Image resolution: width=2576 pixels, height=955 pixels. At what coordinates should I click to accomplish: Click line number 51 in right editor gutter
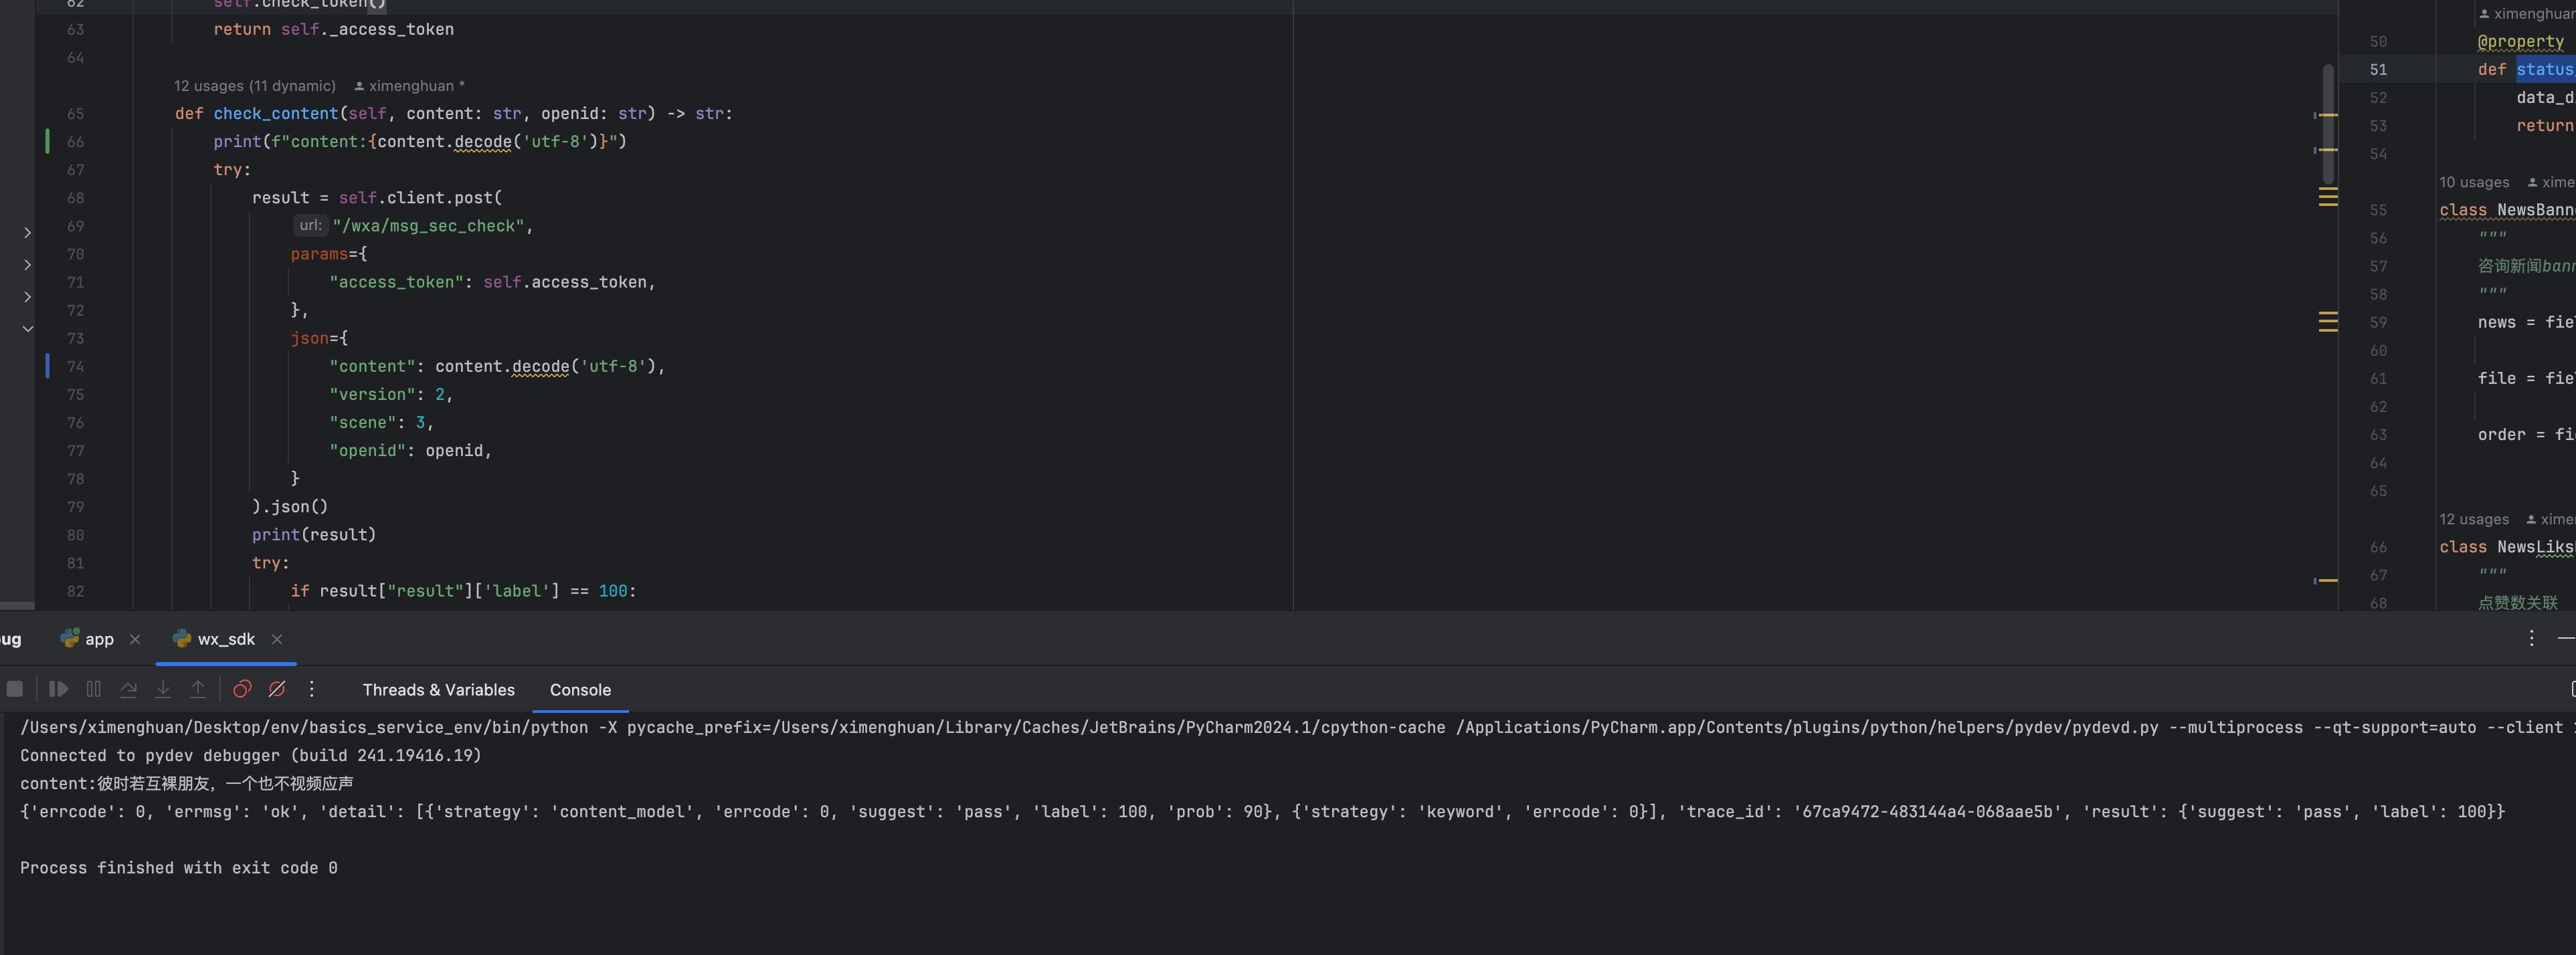(2378, 70)
